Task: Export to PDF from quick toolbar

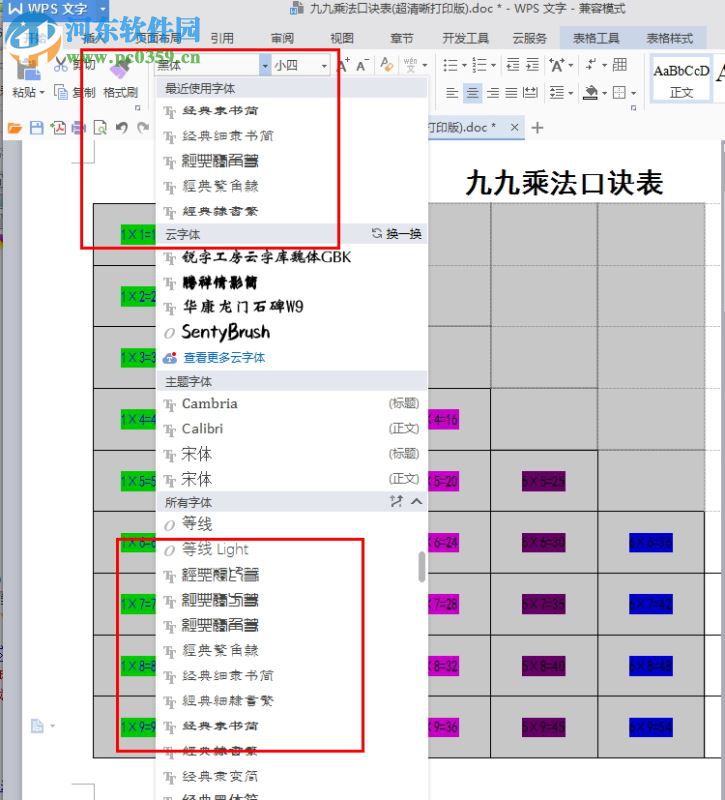Action: pyautogui.click(x=58, y=128)
